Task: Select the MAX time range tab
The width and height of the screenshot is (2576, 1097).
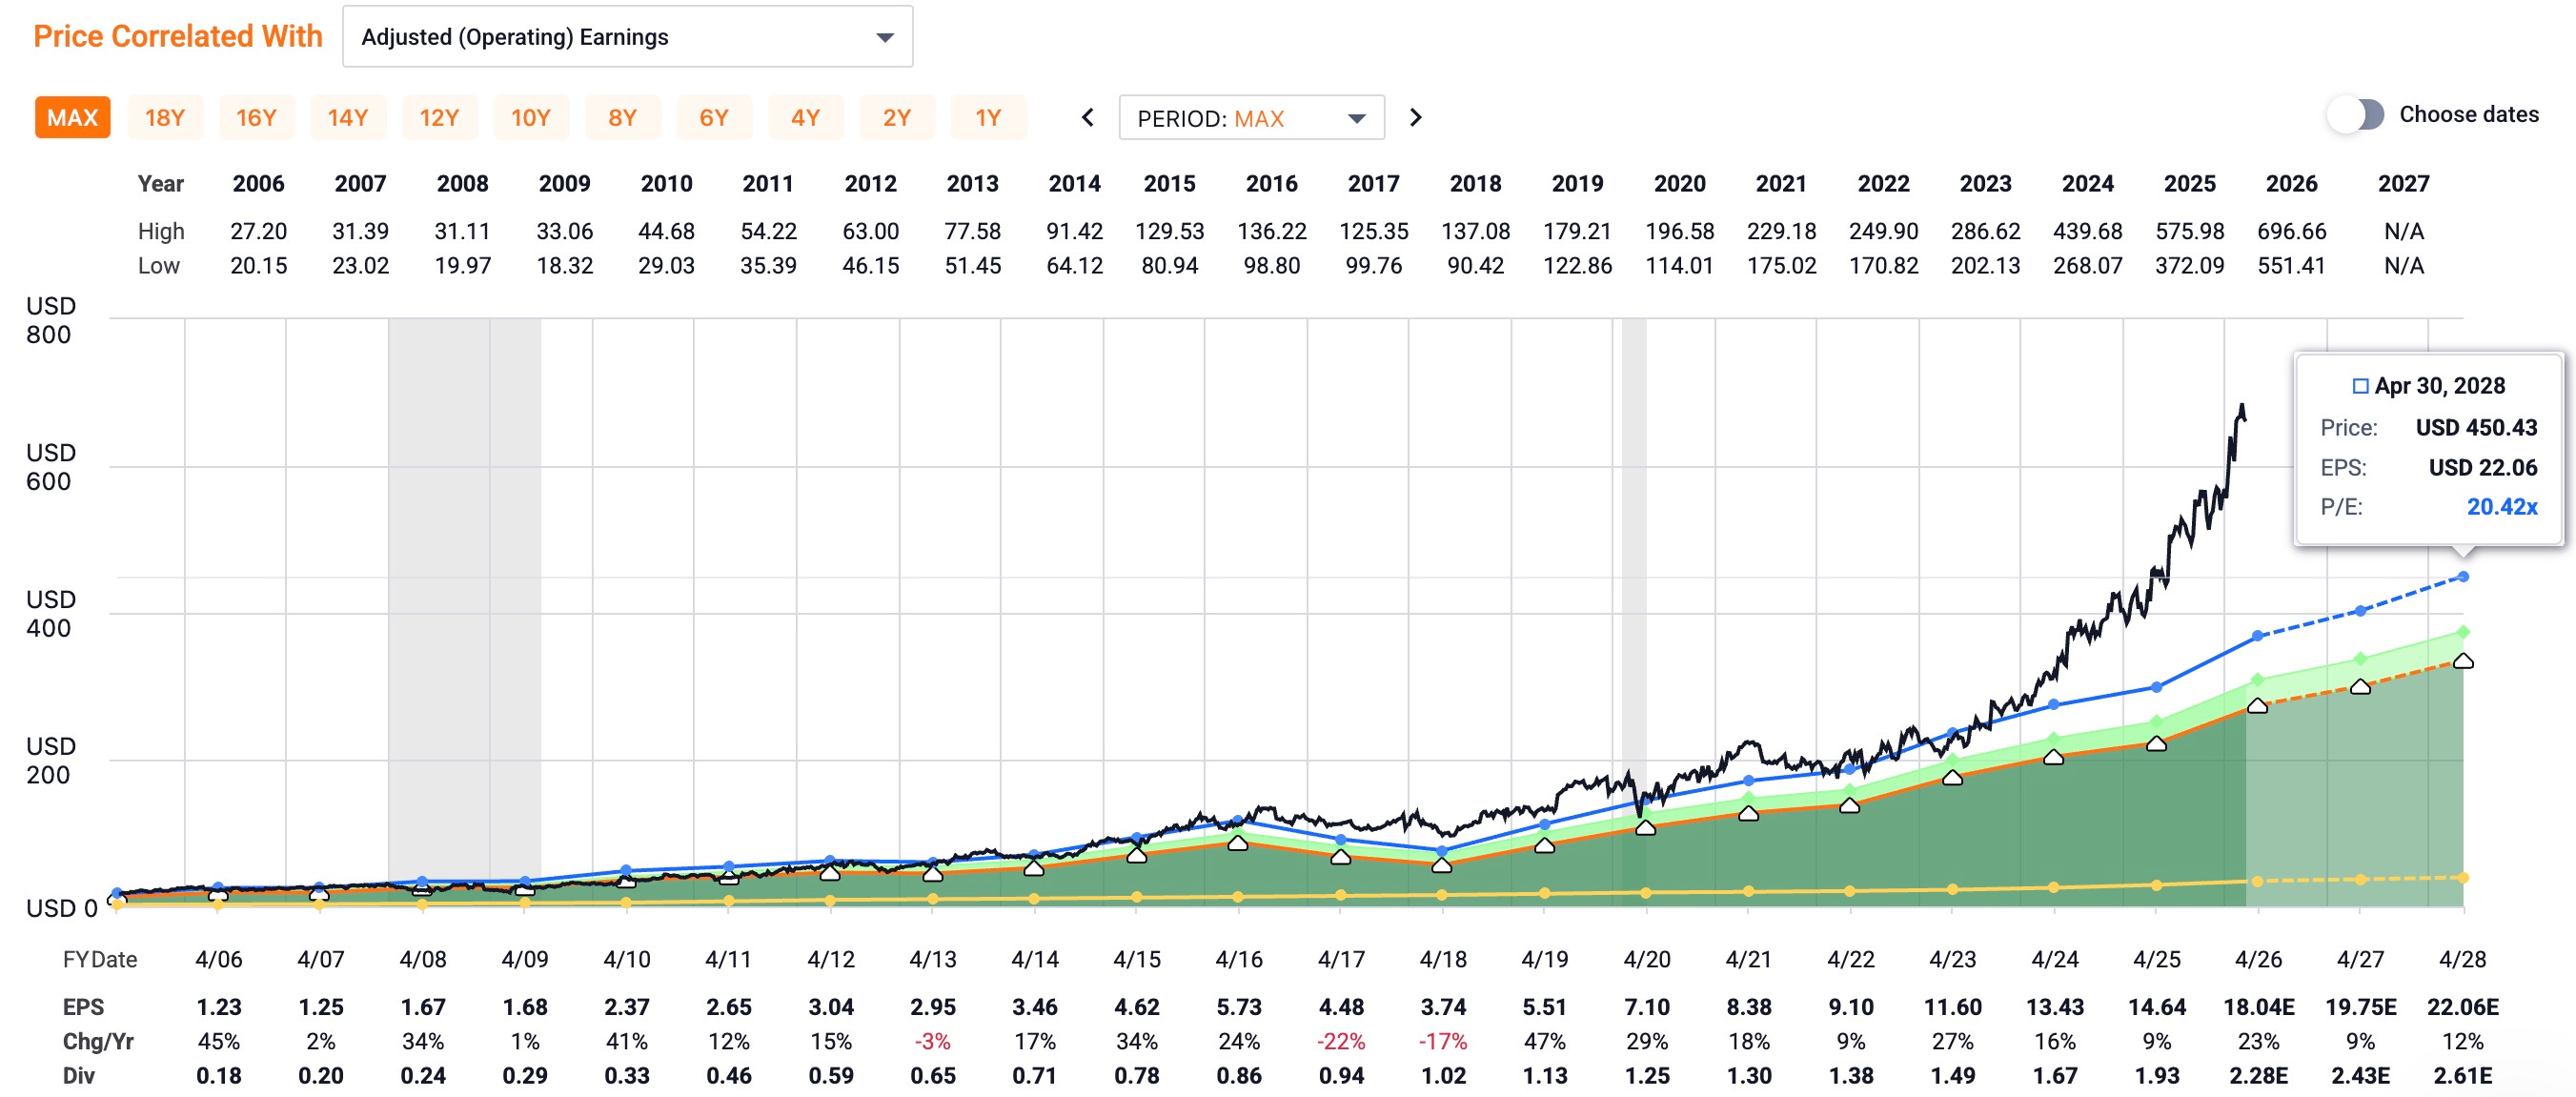Action: coord(72,118)
